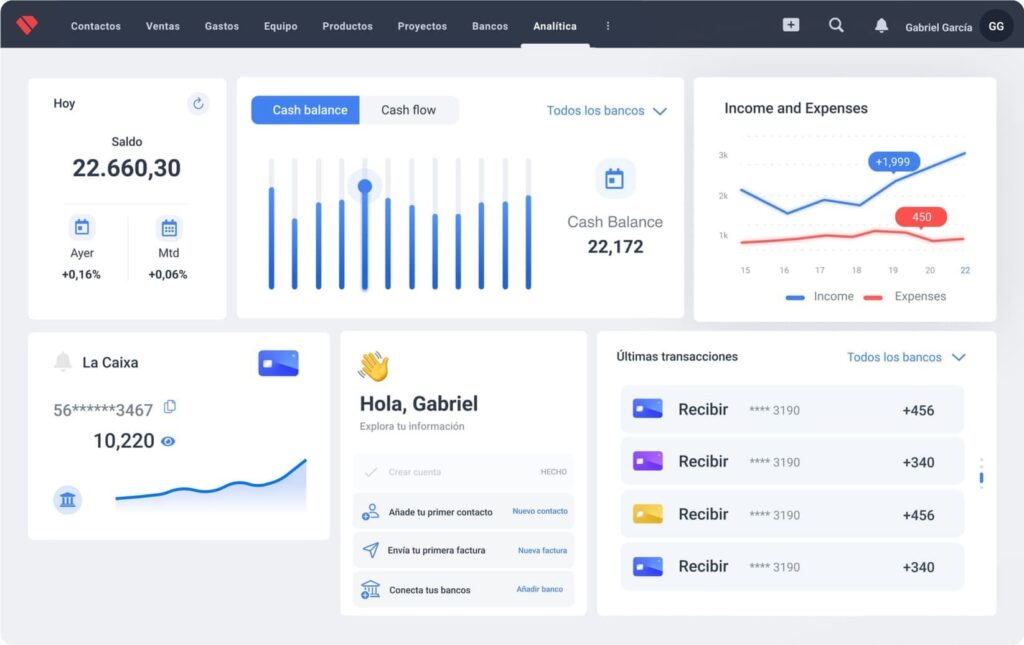The width and height of the screenshot is (1024, 645).
Task: Click the add new item icon in the header
Action: [x=790, y=25]
